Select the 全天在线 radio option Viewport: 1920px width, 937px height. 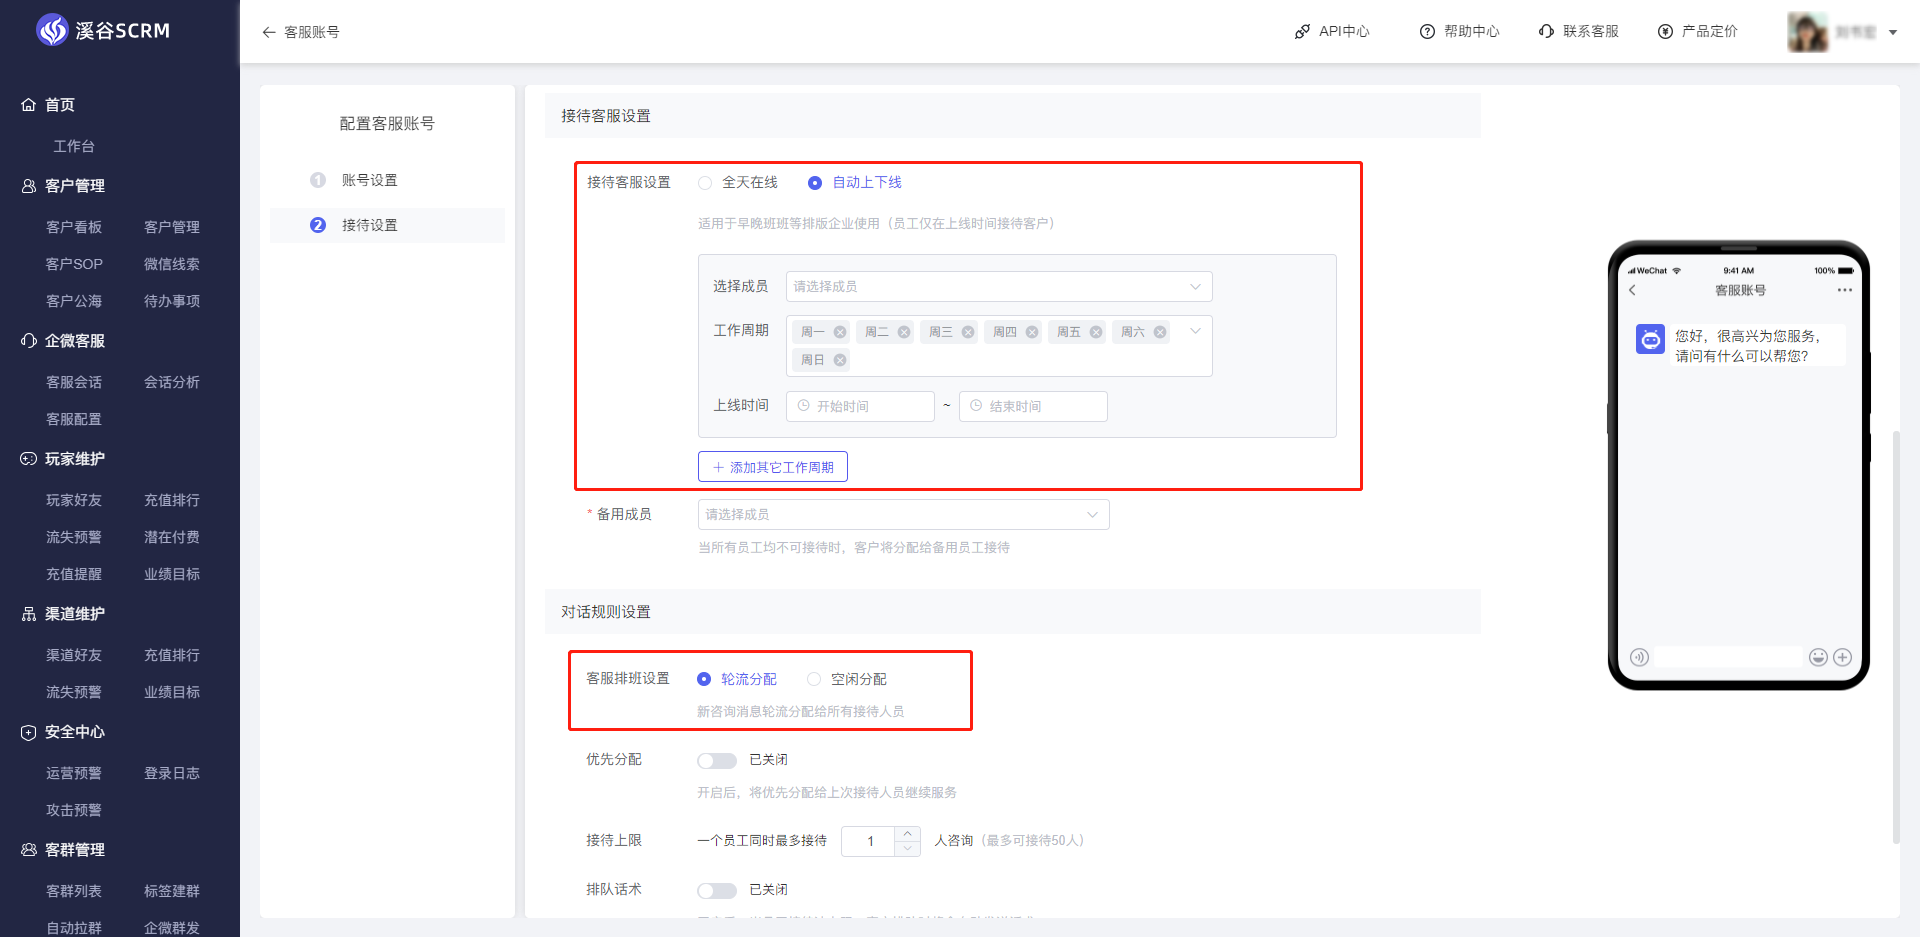706,183
